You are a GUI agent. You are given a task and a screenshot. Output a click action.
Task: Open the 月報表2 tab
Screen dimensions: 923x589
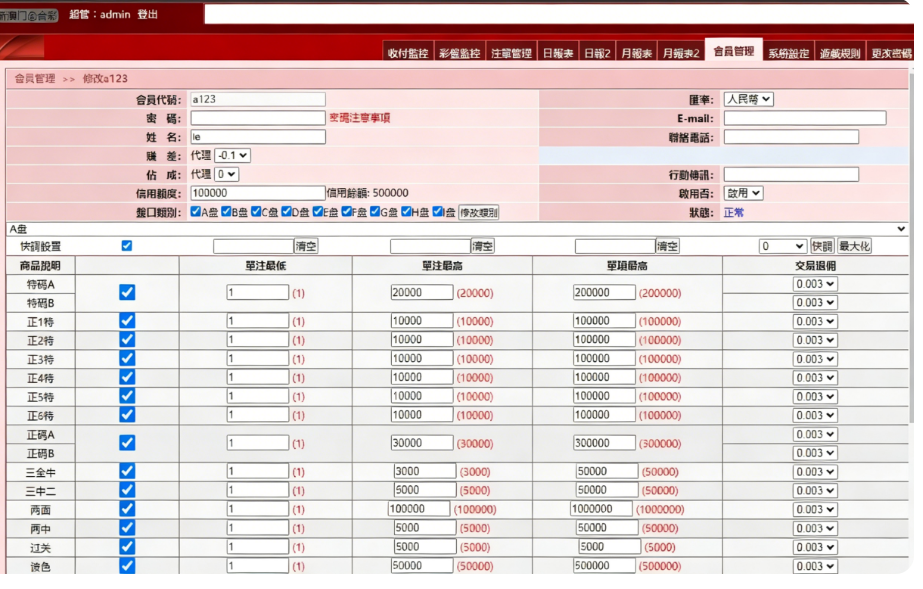pyautogui.click(x=680, y=52)
